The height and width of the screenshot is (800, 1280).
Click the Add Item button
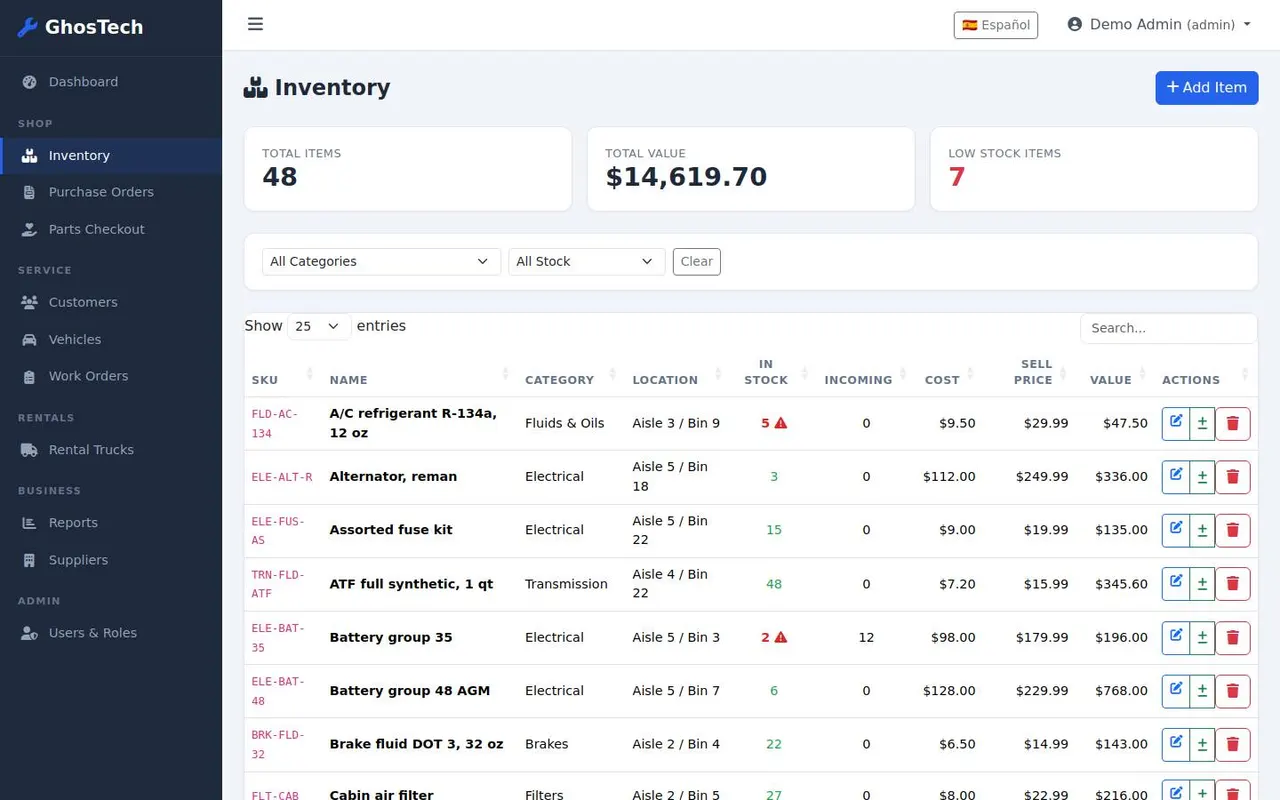tap(1207, 87)
